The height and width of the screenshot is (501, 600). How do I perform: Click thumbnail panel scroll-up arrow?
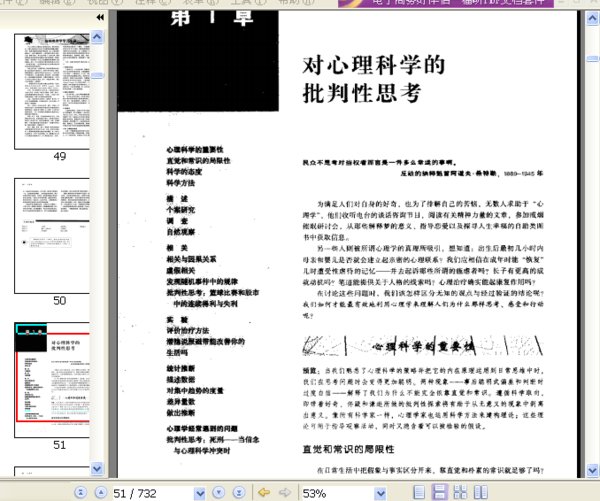coord(97,37)
